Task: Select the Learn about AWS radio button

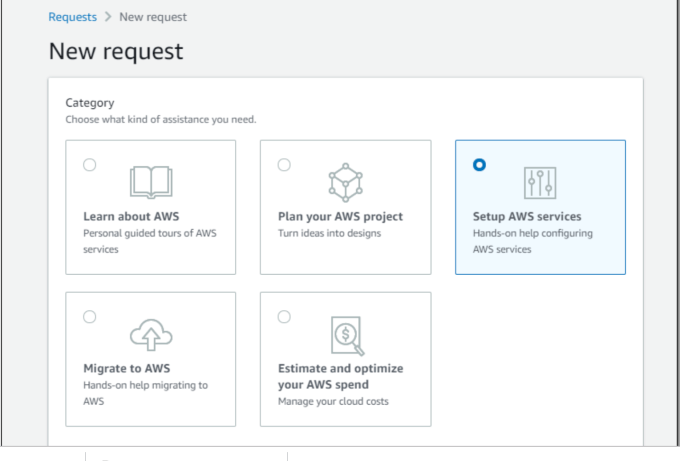Action: (x=90, y=165)
